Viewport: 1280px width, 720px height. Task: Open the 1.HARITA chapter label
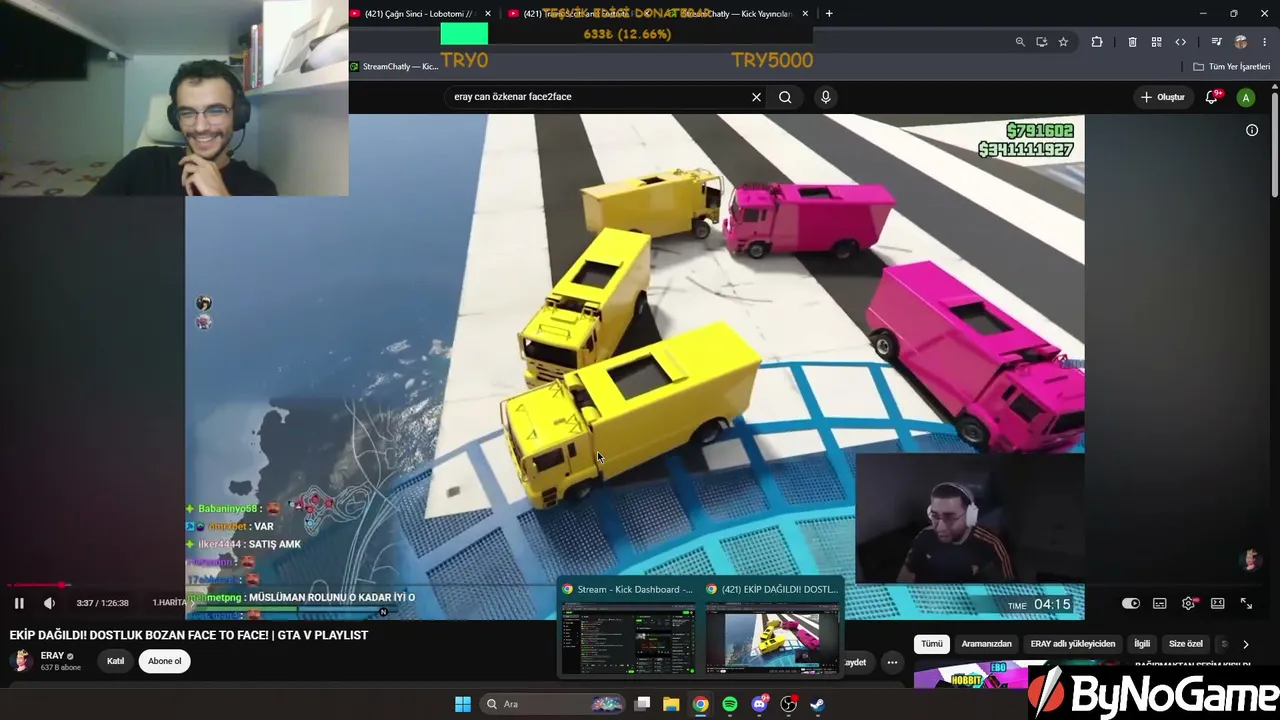coord(170,603)
